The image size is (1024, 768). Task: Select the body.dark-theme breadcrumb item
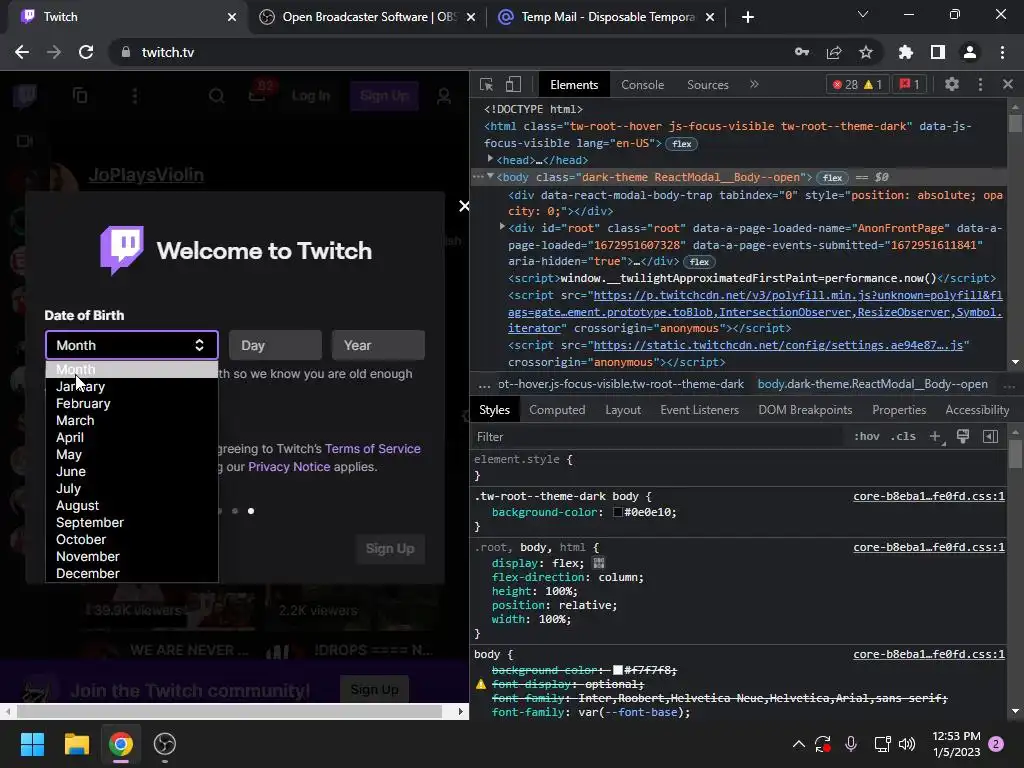click(x=872, y=384)
